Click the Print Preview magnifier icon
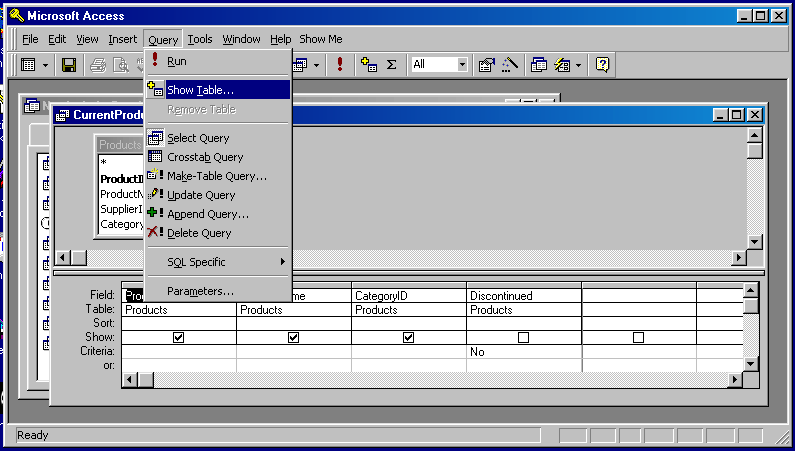795x451 pixels. 121,65
